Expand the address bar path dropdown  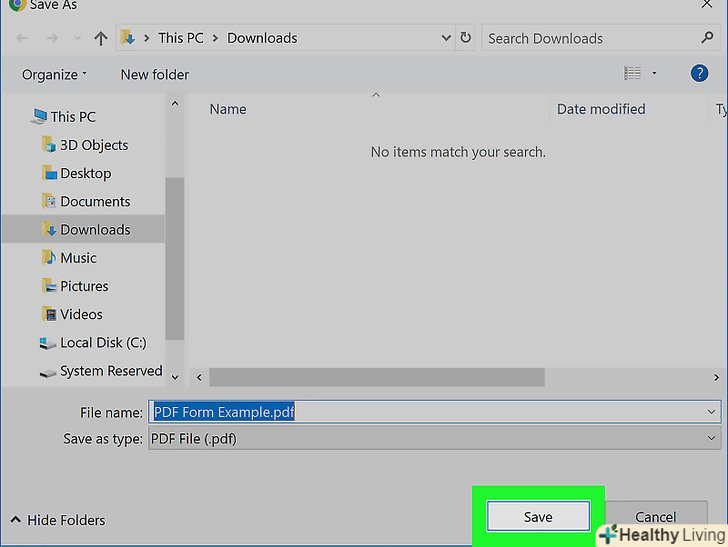(x=446, y=38)
